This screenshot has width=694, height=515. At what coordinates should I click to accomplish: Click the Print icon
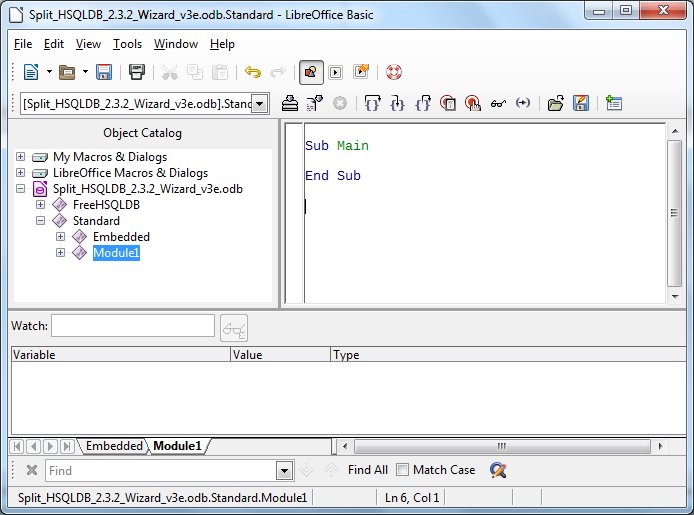coord(137,72)
